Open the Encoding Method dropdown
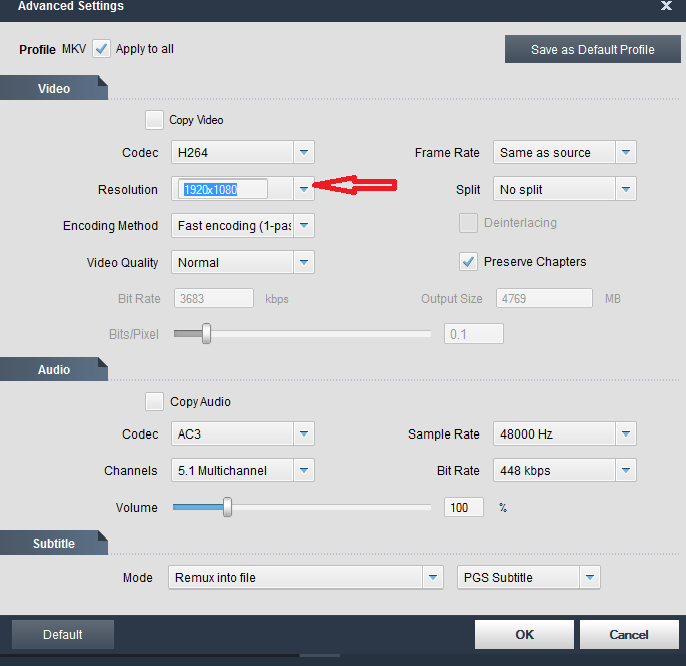The width and height of the screenshot is (686, 666). [x=304, y=226]
